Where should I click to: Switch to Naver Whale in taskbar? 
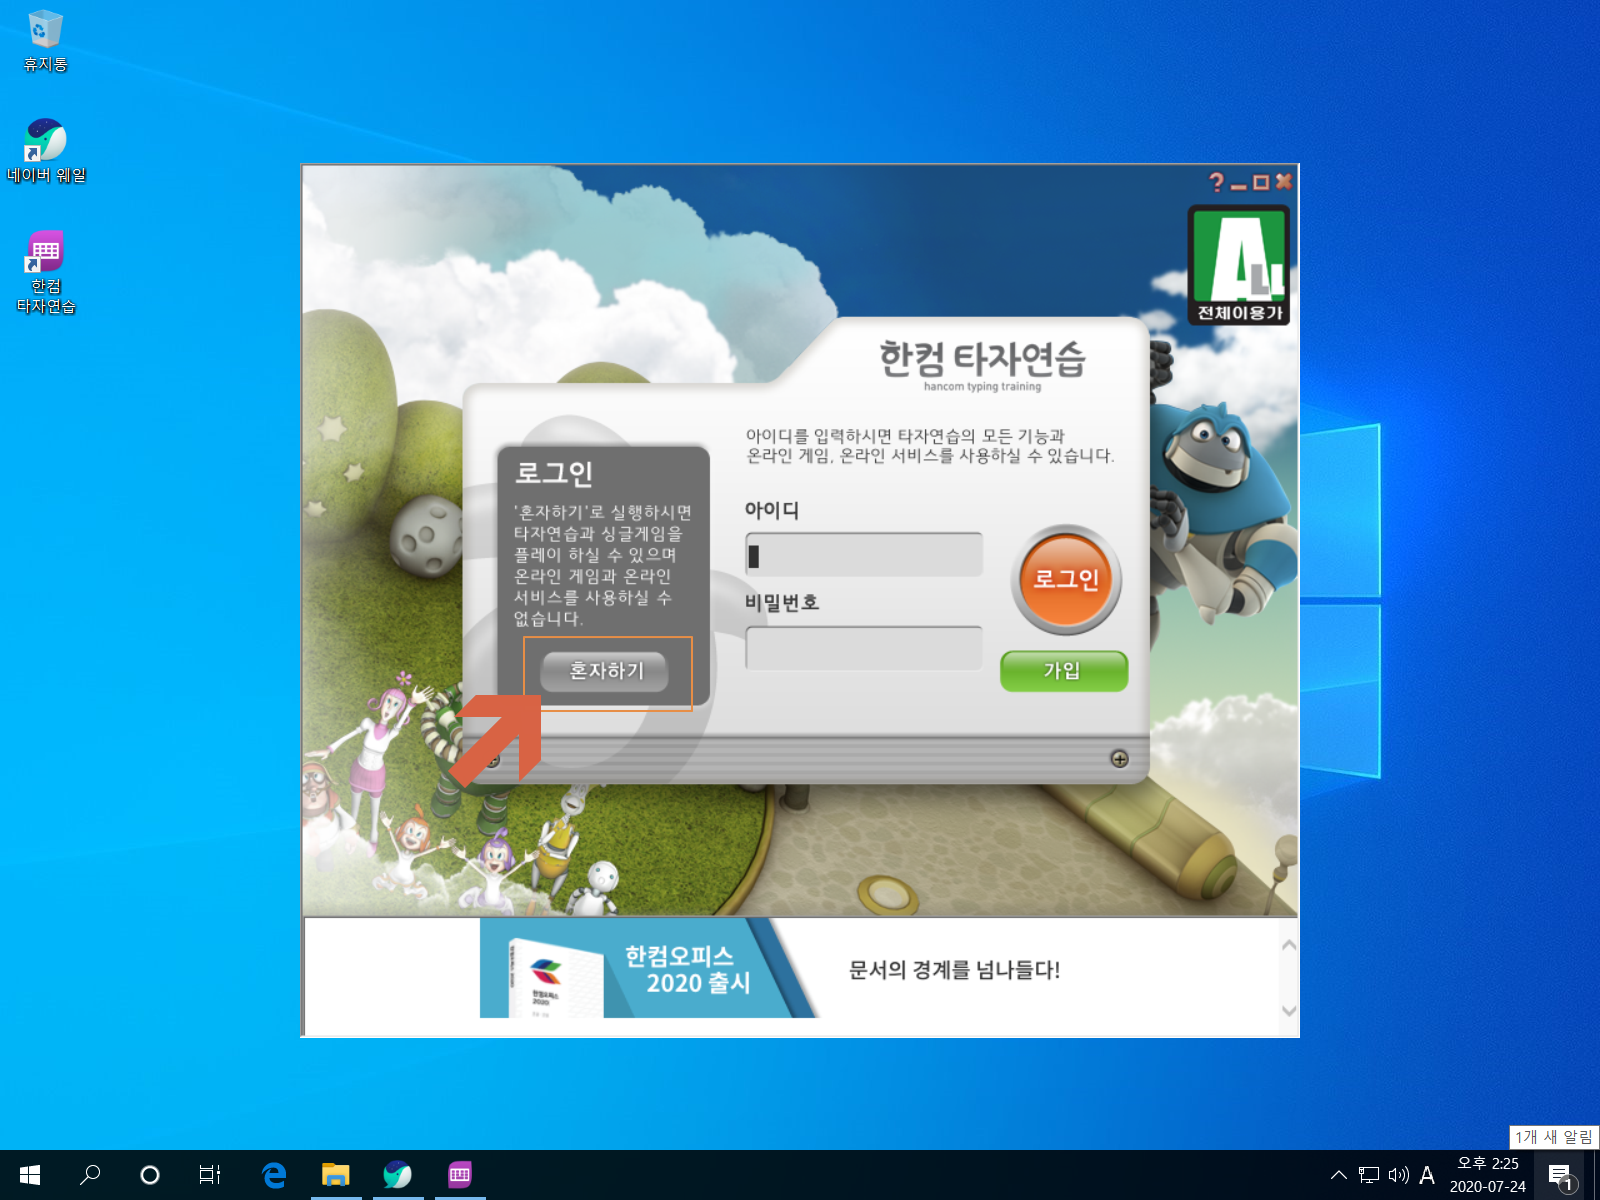pyautogui.click(x=398, y=1175)
